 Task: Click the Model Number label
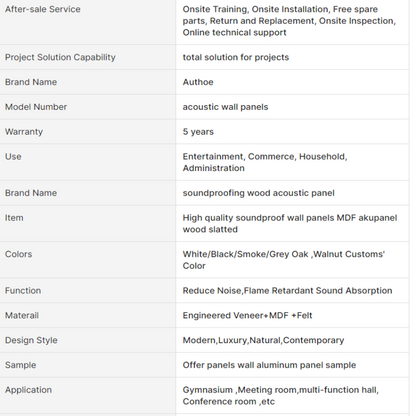tap(36, 107)
